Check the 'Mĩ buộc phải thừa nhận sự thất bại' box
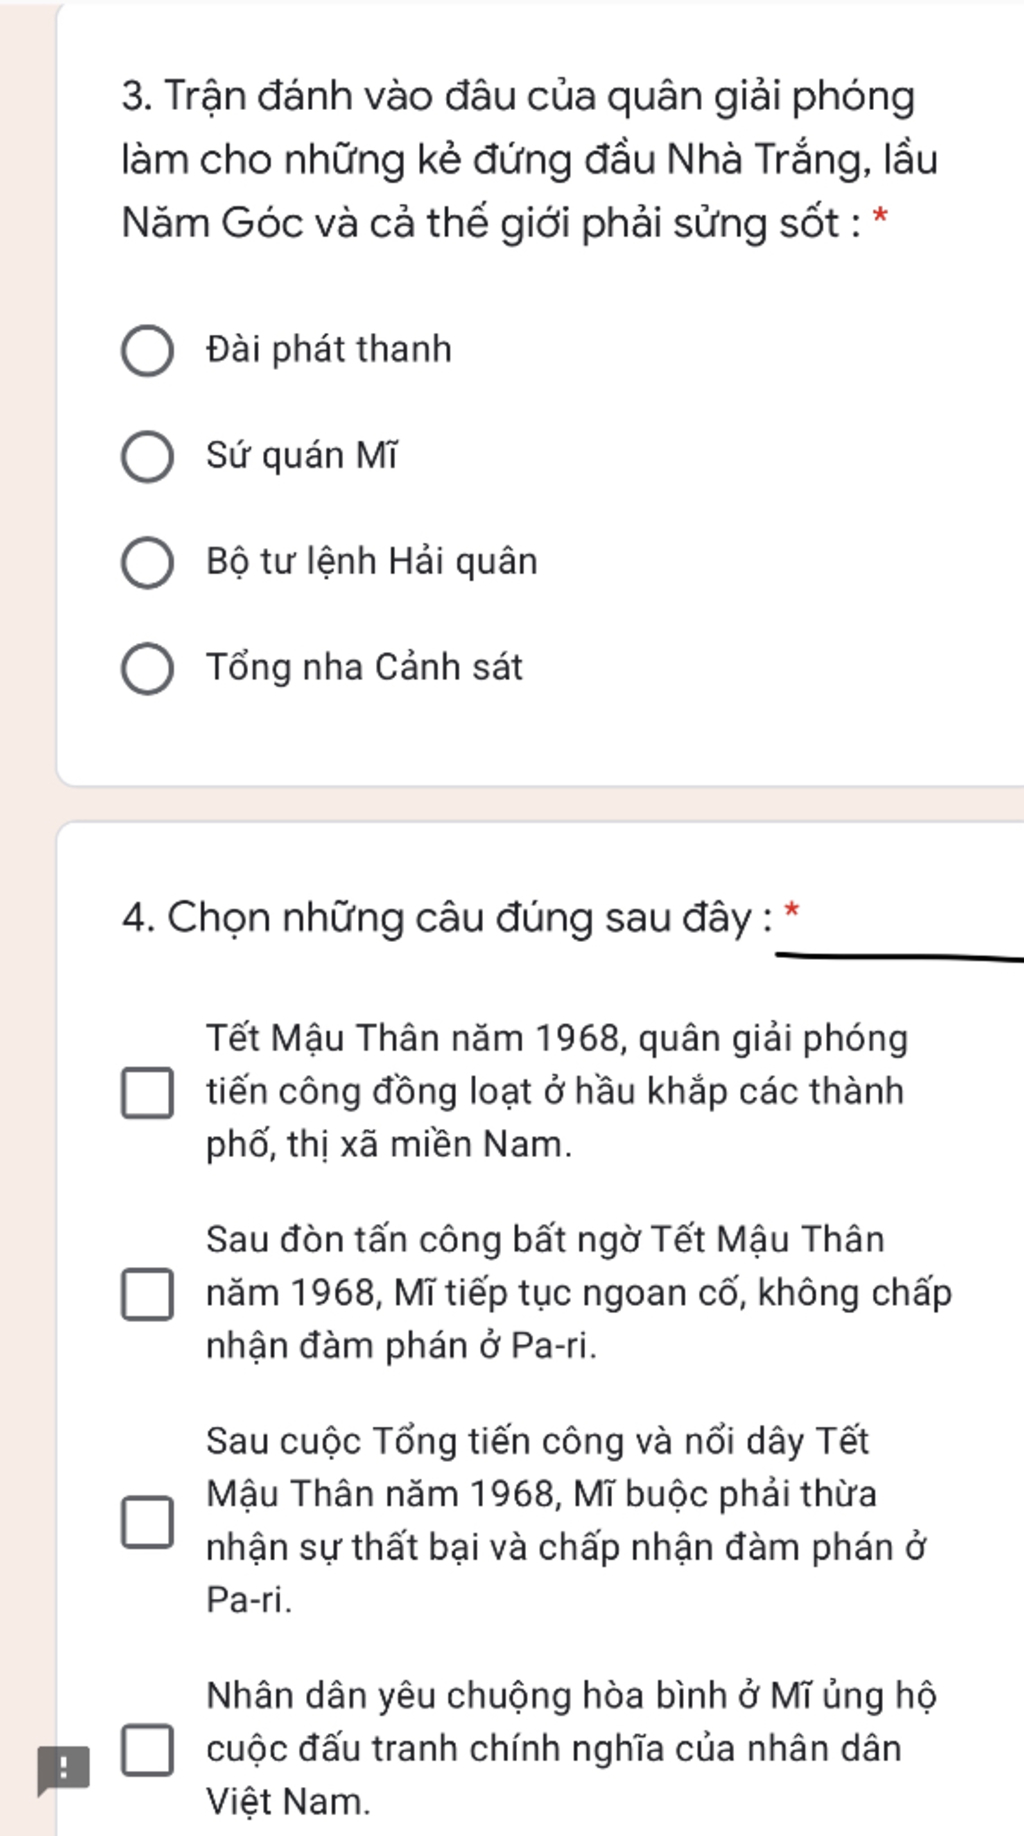This screenshot has height=1836, width=1024. tap(147, 1521)
